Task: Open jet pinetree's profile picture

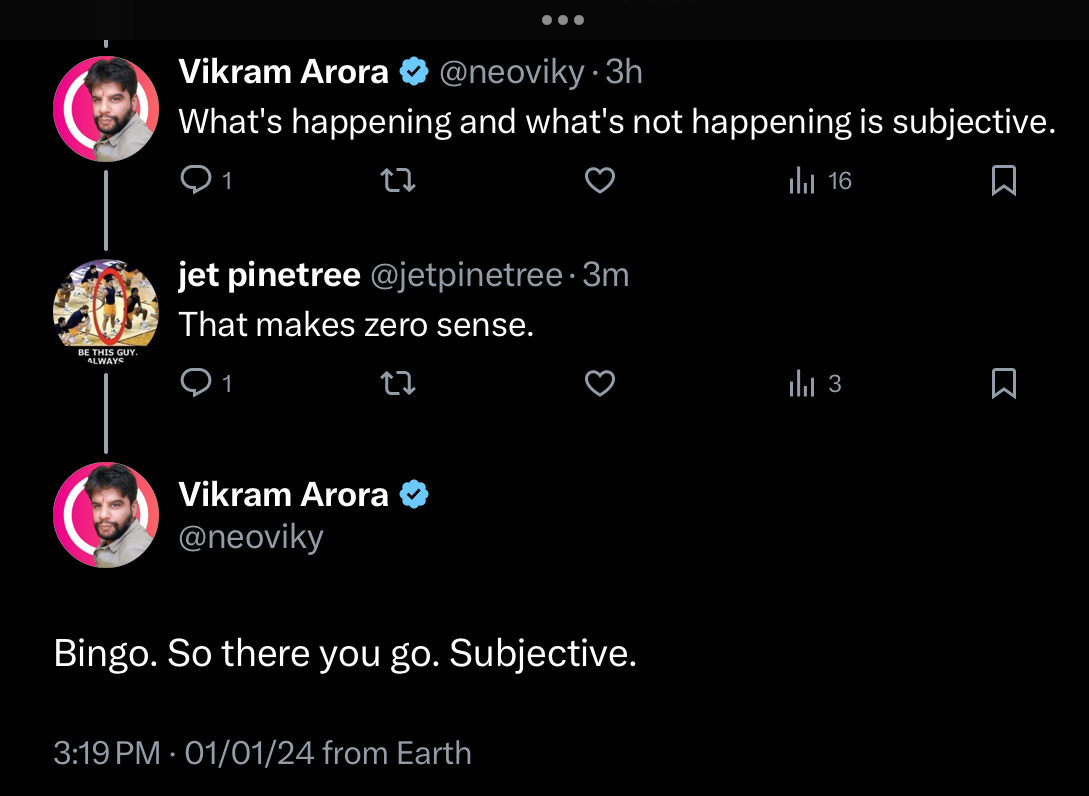Action: pos(106,311)
